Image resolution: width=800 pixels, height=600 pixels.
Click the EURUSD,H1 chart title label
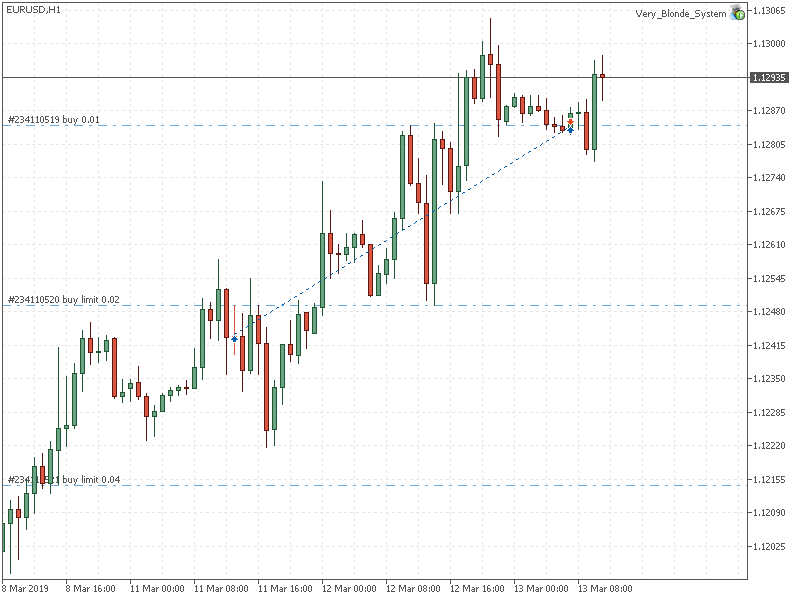30,8
